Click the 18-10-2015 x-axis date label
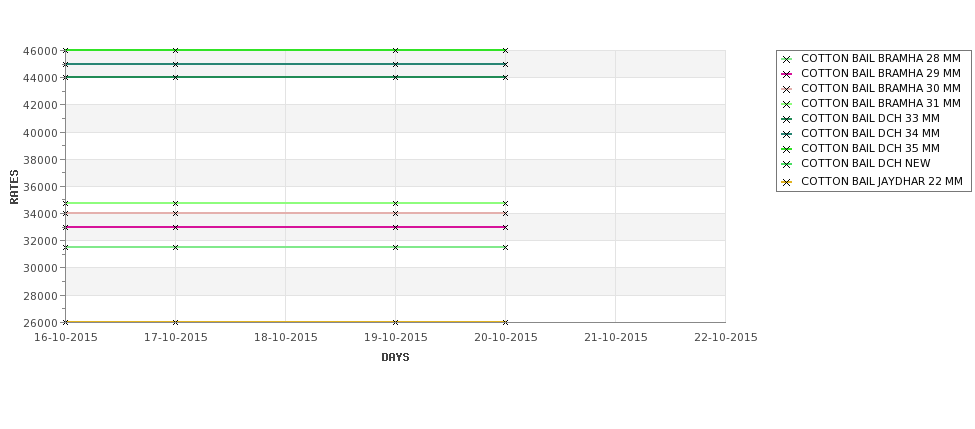The image size is (975, 429). [x=285, y=337]
